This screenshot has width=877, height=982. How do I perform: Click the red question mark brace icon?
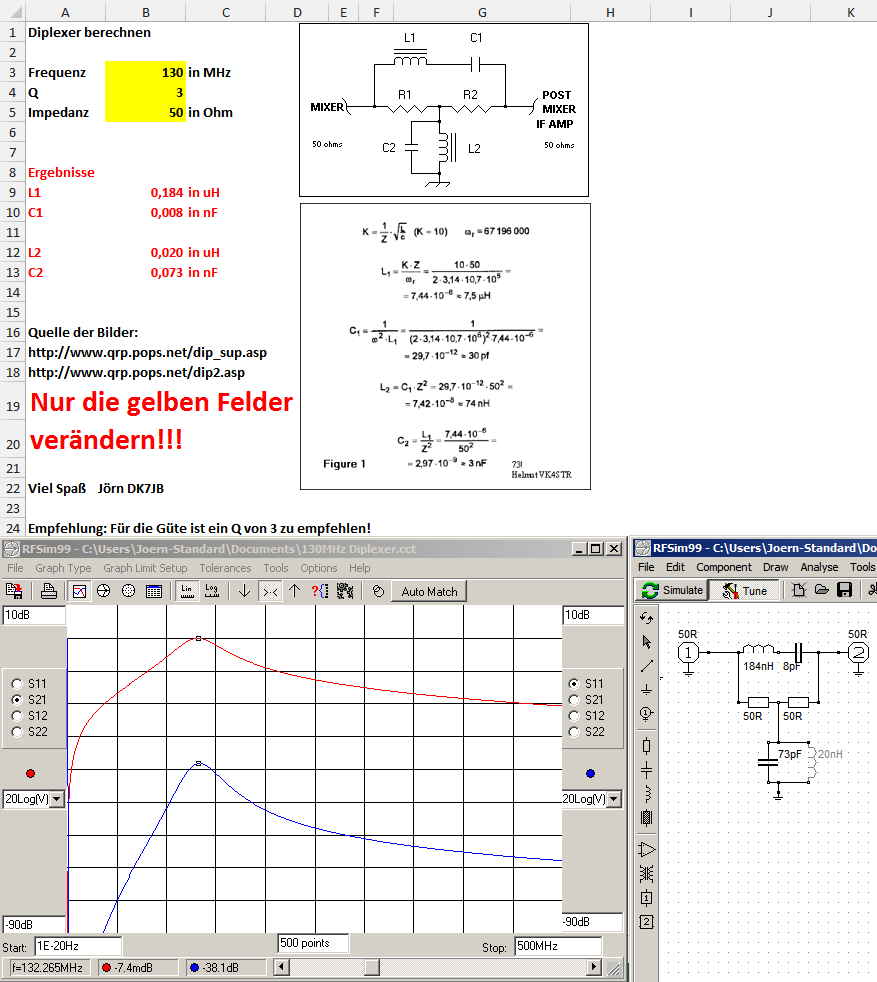pos(320,591)
